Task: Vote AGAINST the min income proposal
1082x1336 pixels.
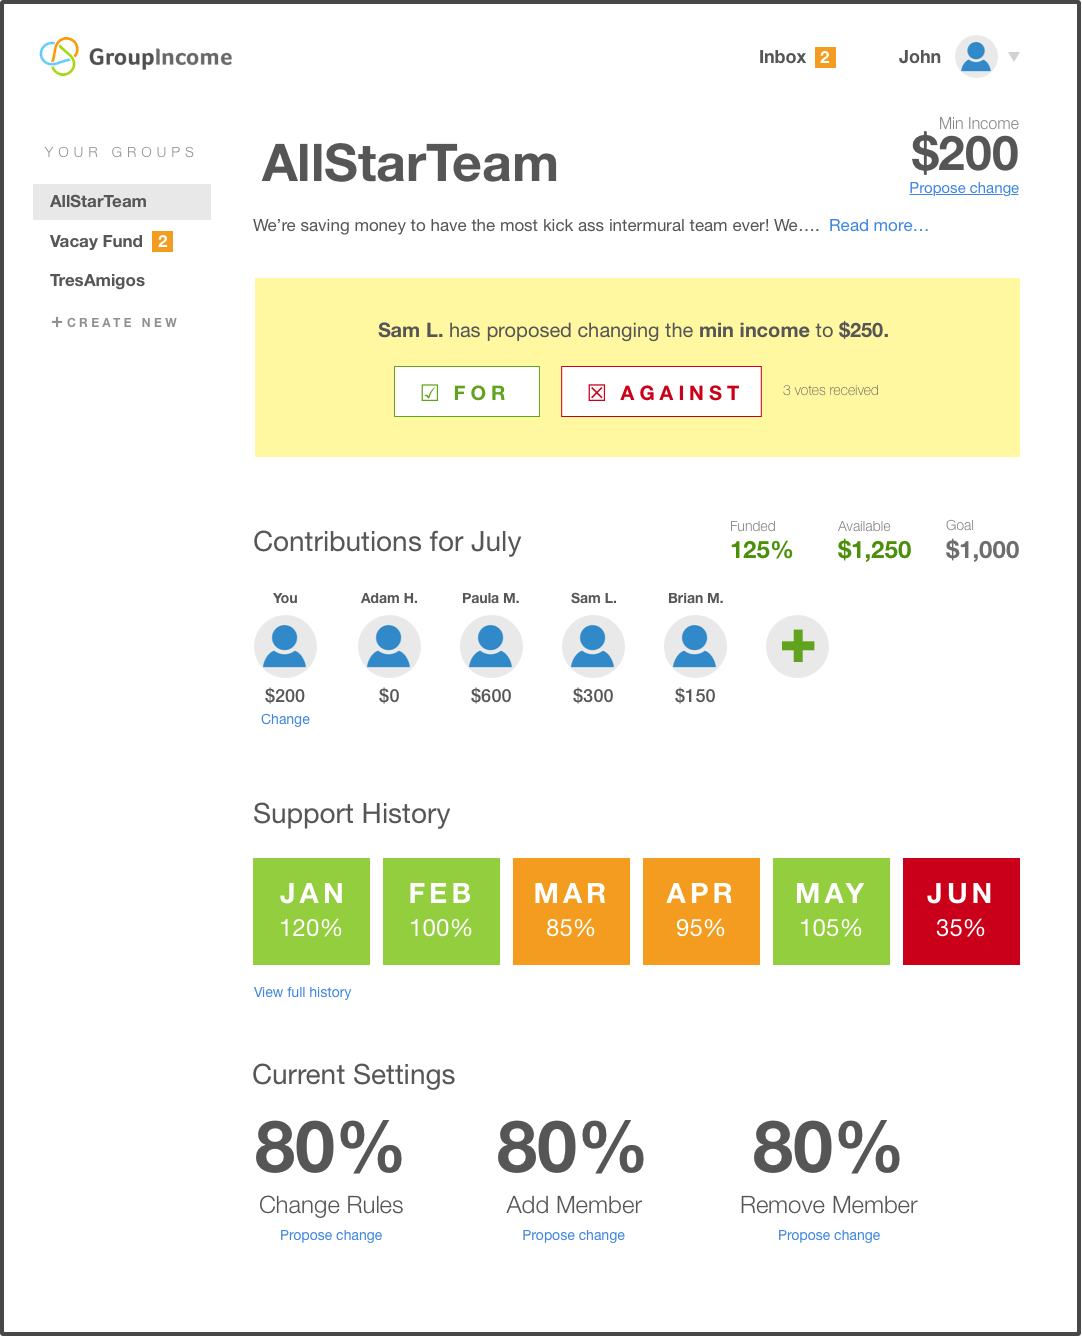Action: [661, 392]
